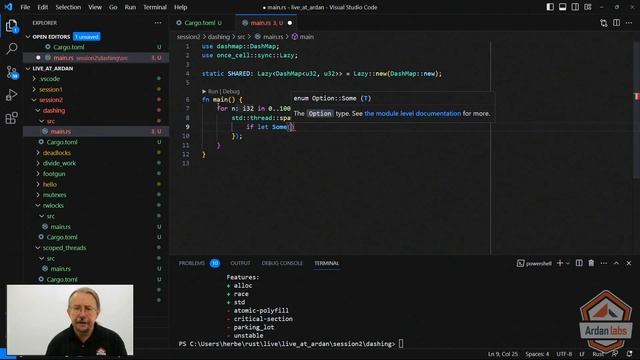Toggle the secondary side bar layout button
The height and width of the screenshot is (360, 640).
point(575,7)
